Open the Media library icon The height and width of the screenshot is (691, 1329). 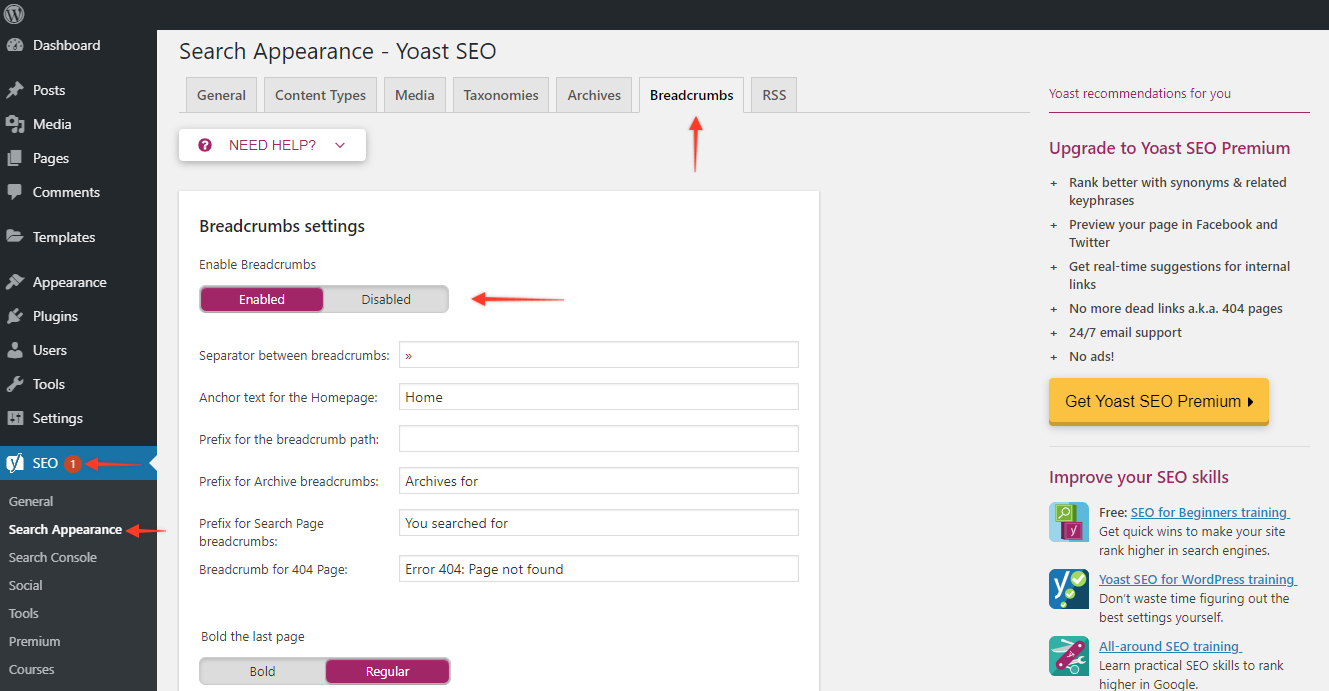click(18, 123)
